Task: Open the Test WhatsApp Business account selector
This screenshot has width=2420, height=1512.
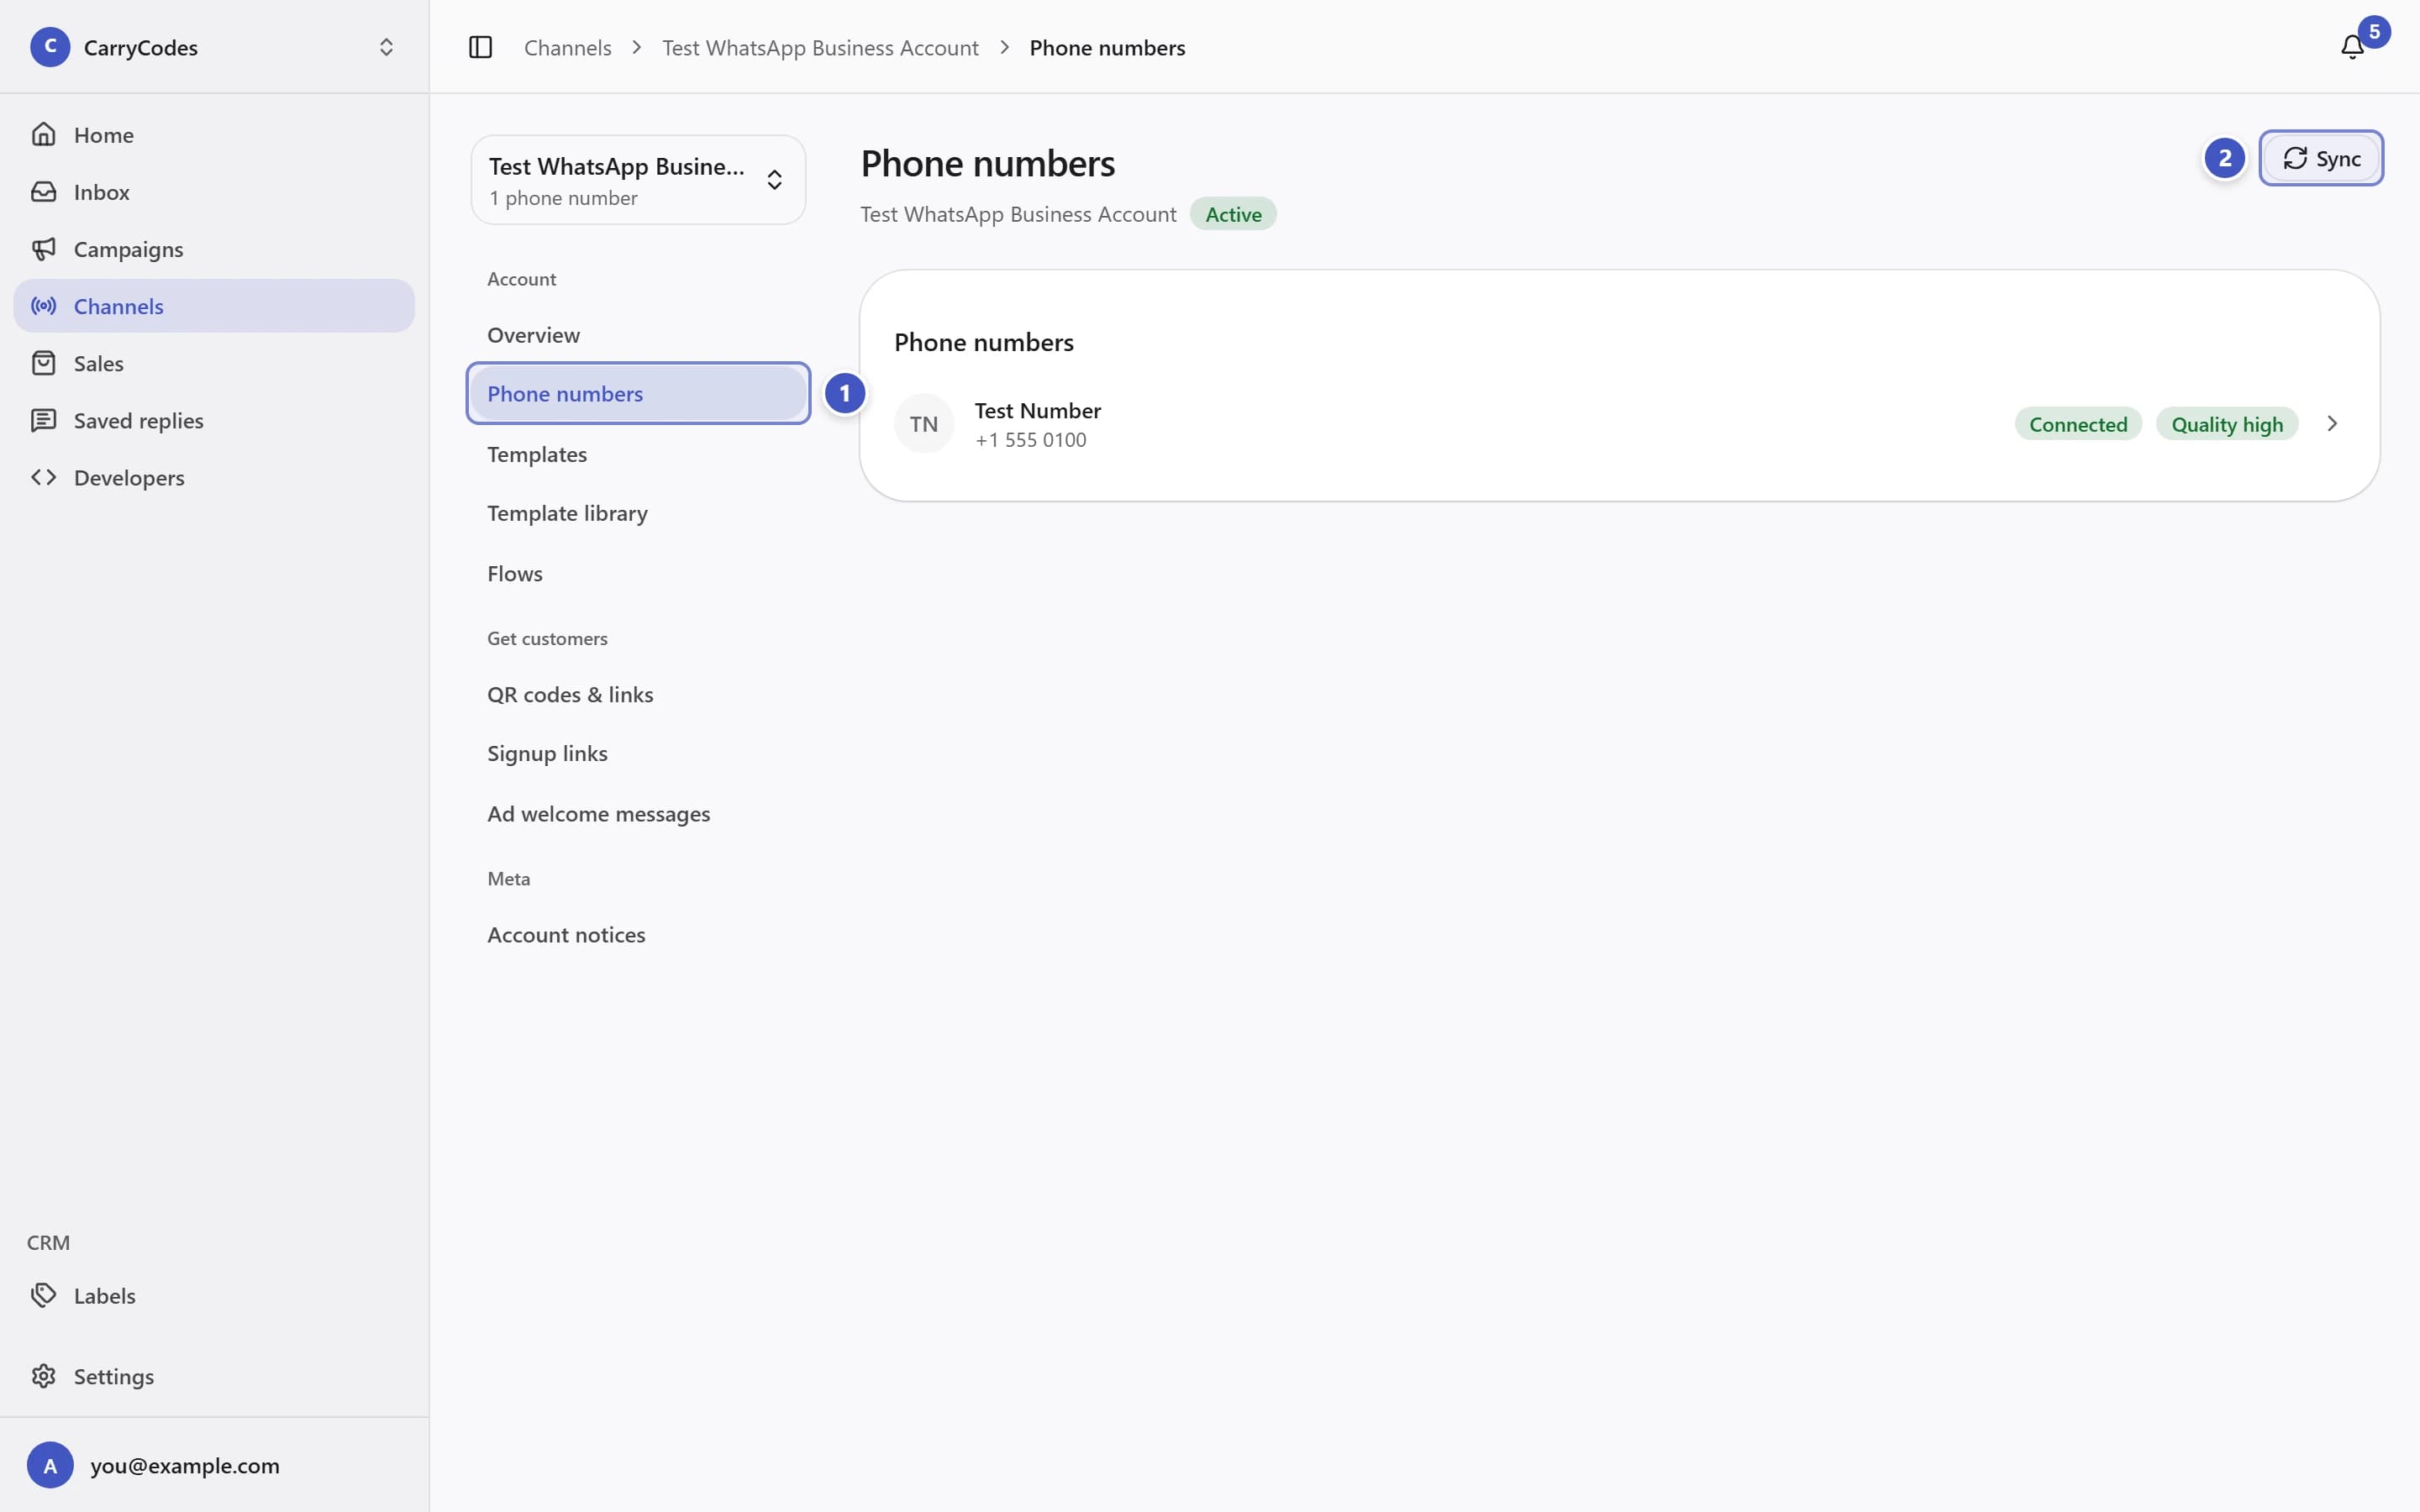Action: (638, 180)
